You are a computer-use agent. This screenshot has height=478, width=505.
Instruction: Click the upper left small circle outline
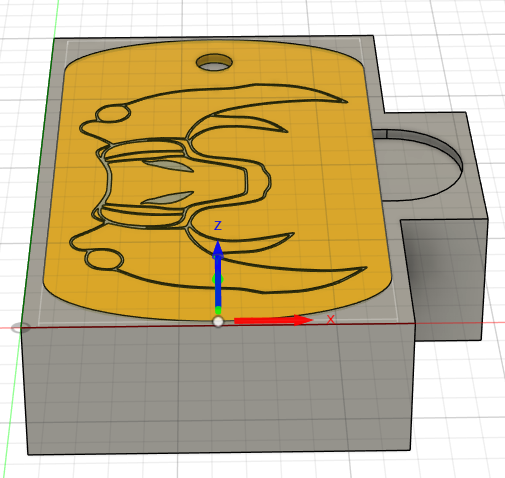coord(113,114)
